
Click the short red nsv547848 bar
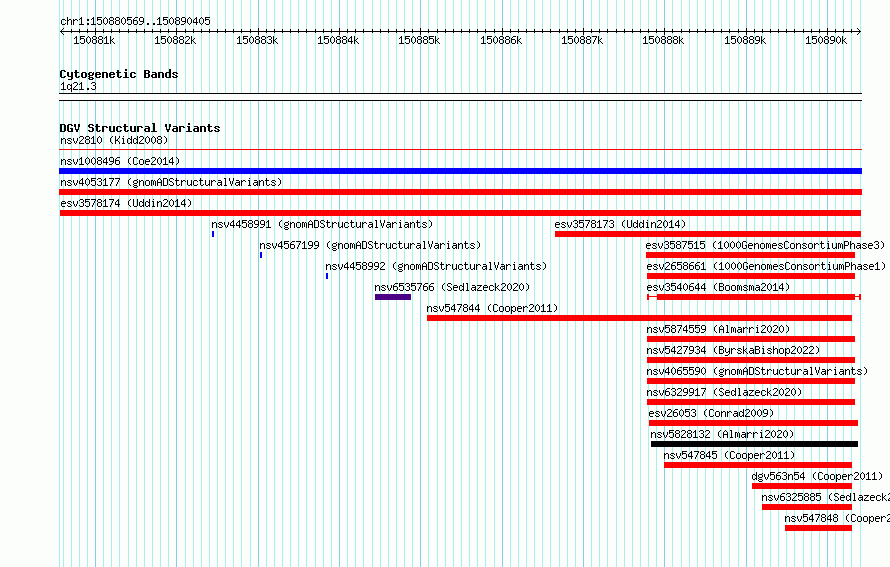[818, 528]
